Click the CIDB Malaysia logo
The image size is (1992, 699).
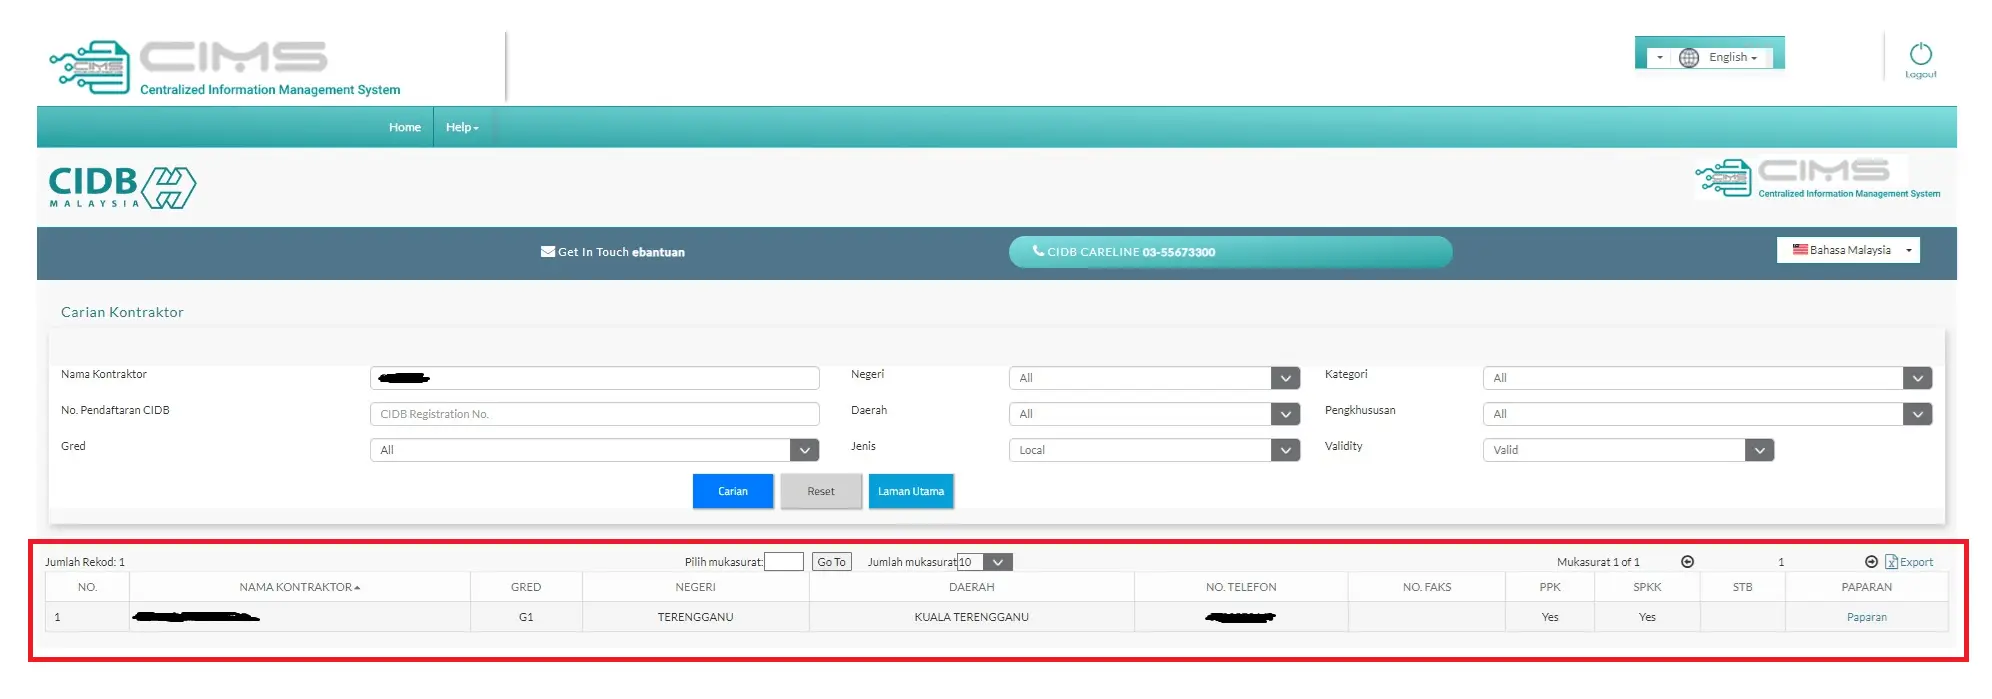122,187
